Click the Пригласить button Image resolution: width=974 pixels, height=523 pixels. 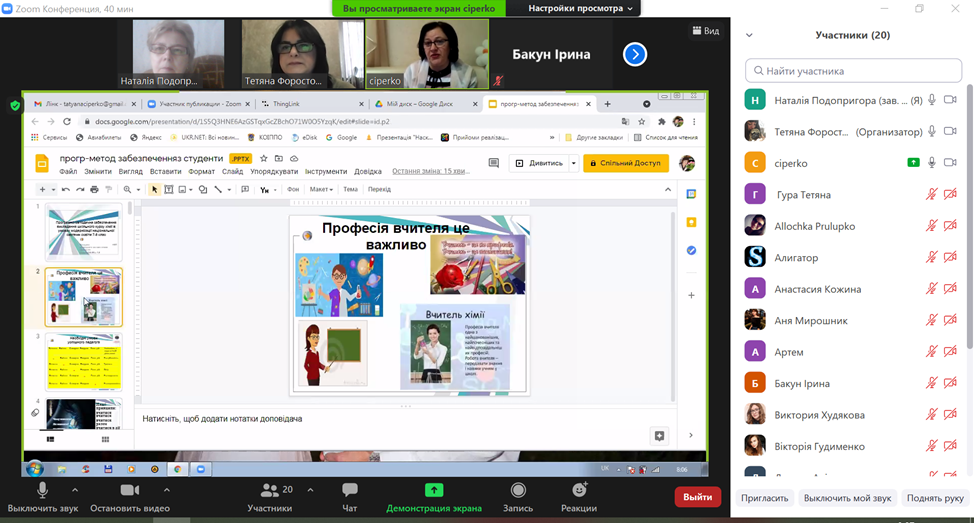(x=766, y=497)
